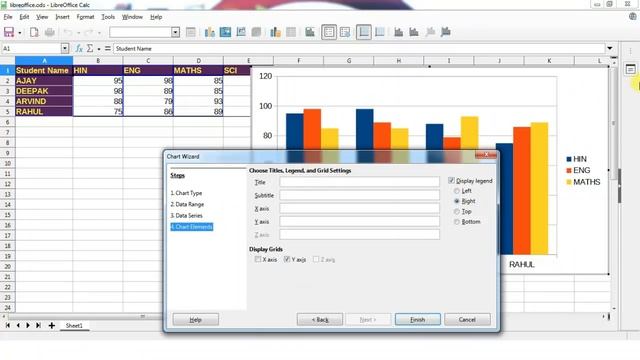The height and width of the screenshot is (360, 640).
Task: Toggle the Horizontal Grids toolbar icon
Action: point(364,32)
